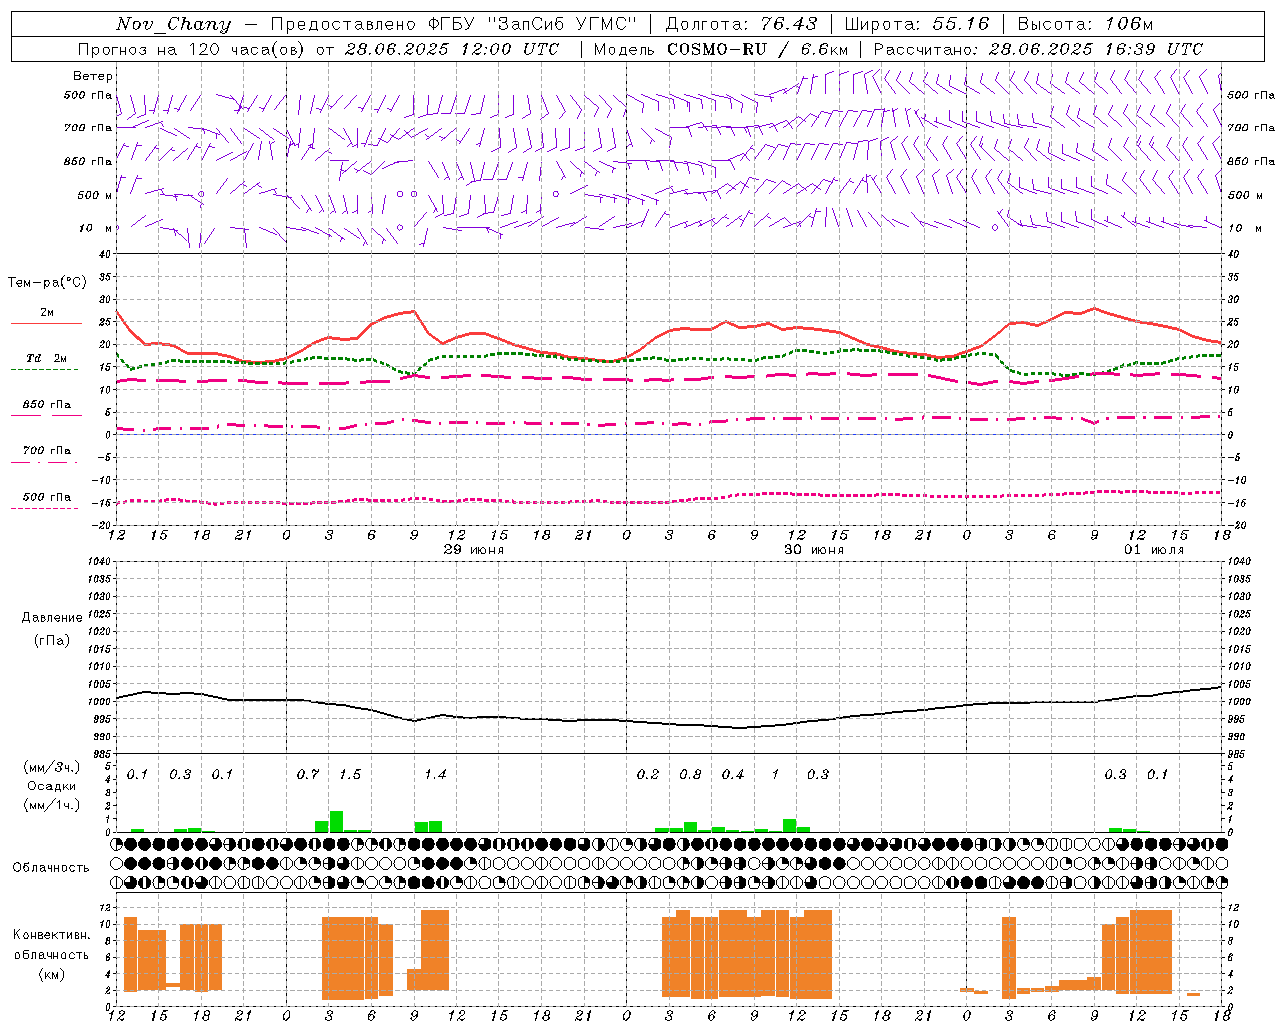The image size is (1280, 1024).
Task: Click the provider text ФГБУ "ЗапСиб УГМС"
Action: [533, 24]
